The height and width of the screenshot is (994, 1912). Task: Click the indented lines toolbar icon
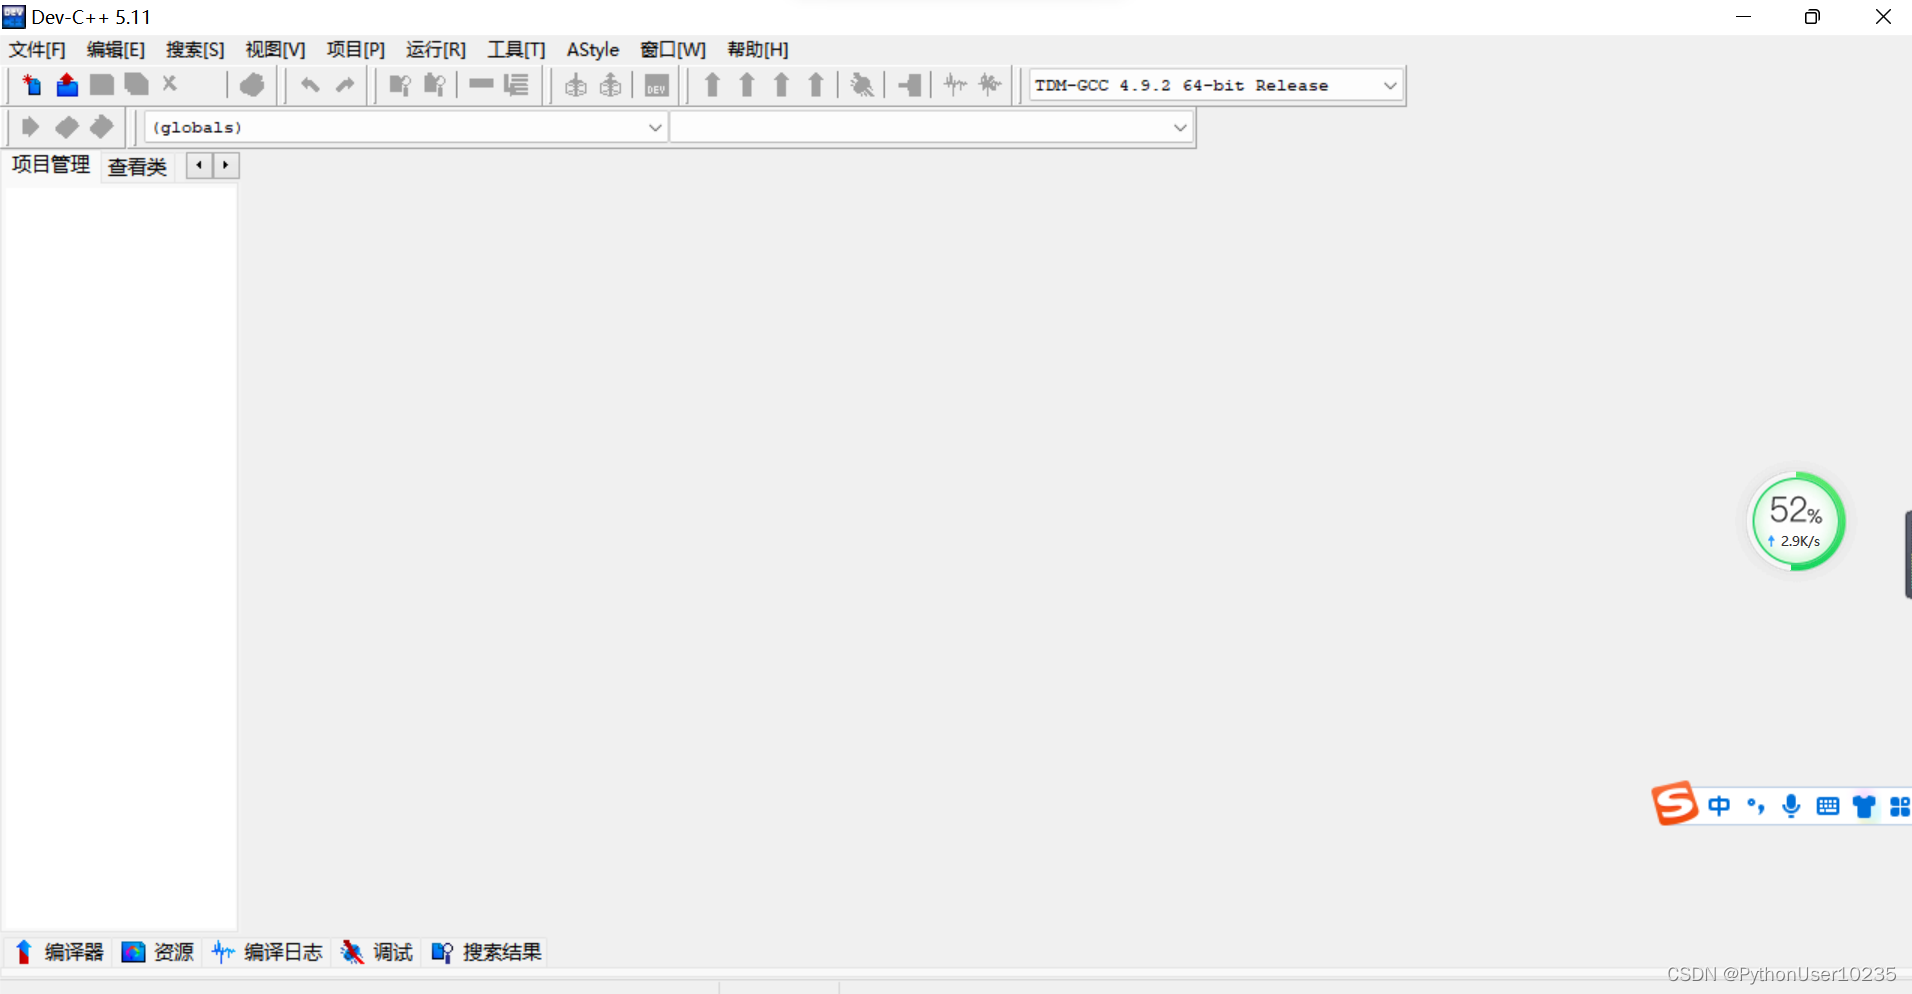(x=516, y=85)
